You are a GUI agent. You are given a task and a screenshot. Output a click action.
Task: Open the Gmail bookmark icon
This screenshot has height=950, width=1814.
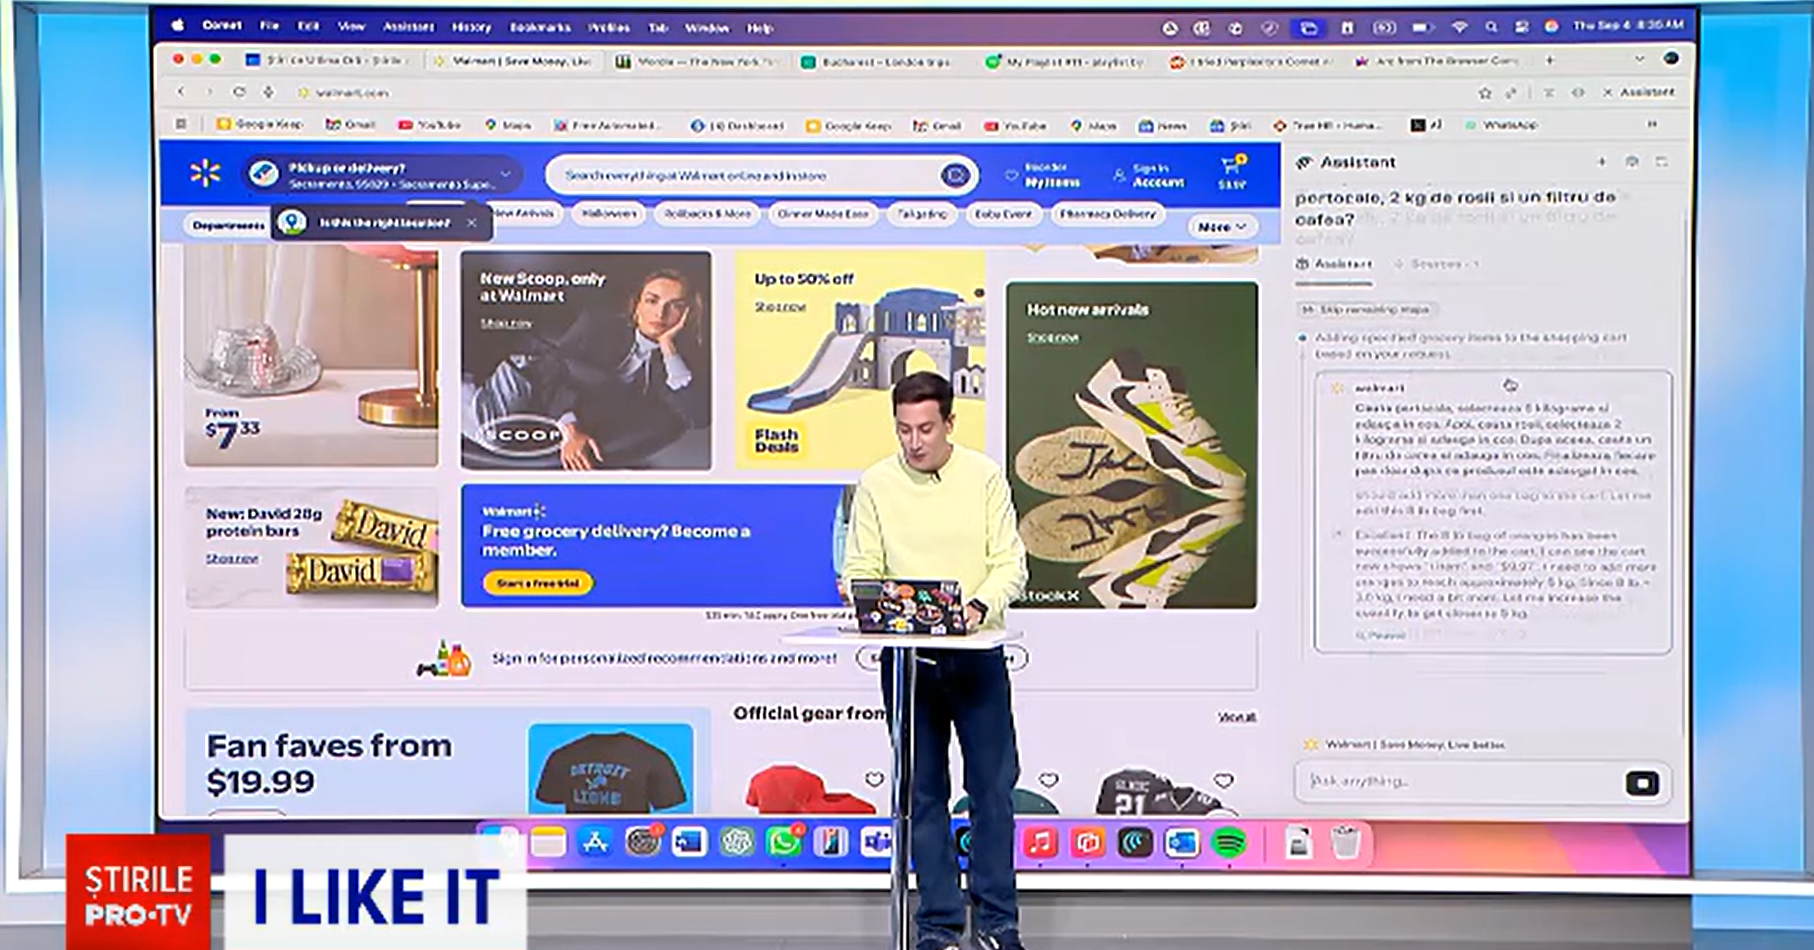(330, 125)
